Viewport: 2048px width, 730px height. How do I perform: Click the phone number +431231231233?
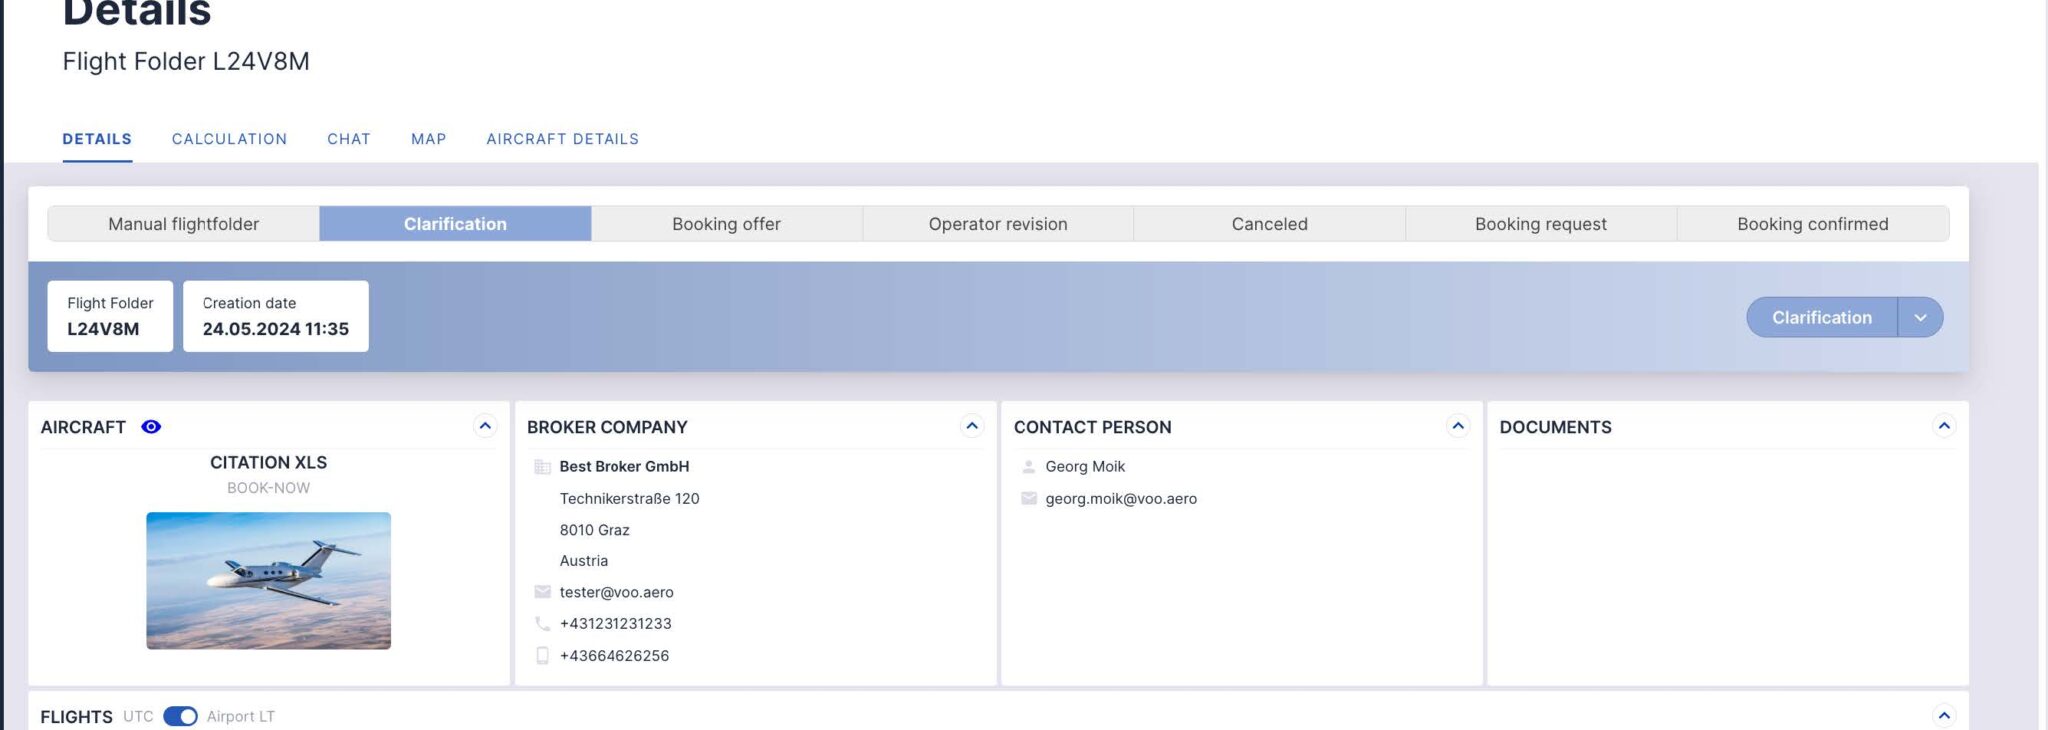pyautogui.click(x=616, y=623)
